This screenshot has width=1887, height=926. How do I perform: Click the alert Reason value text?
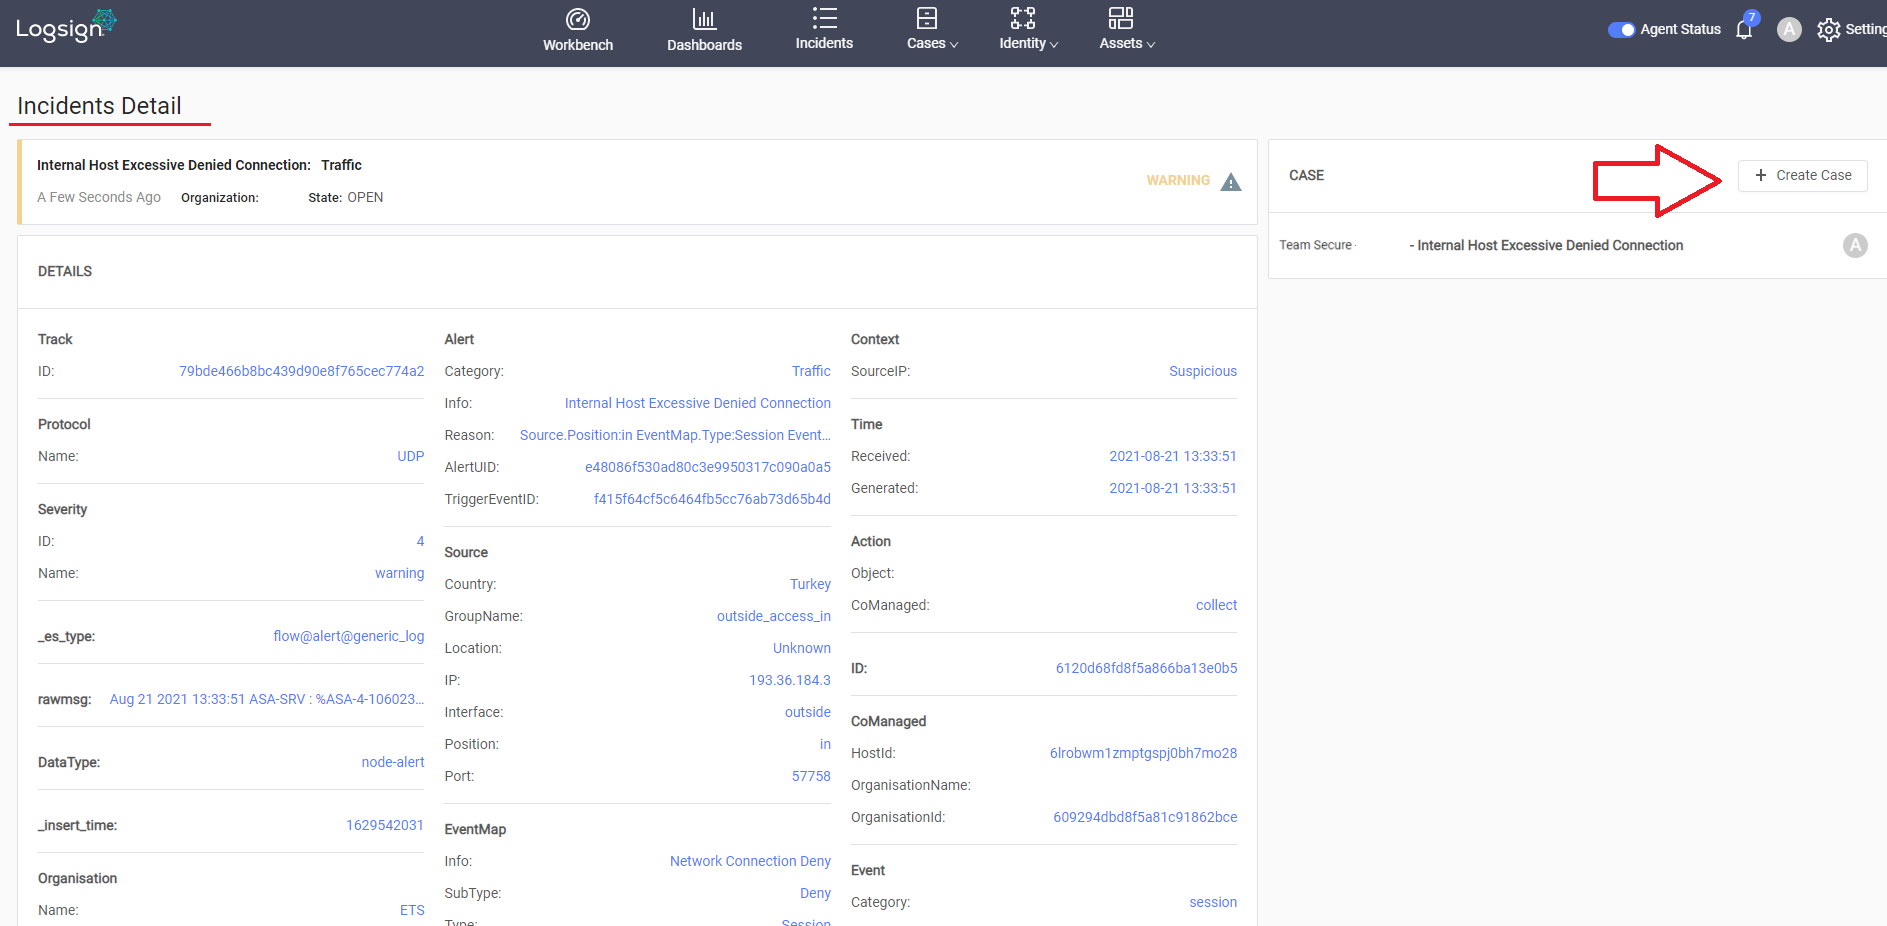pos(675,435)
